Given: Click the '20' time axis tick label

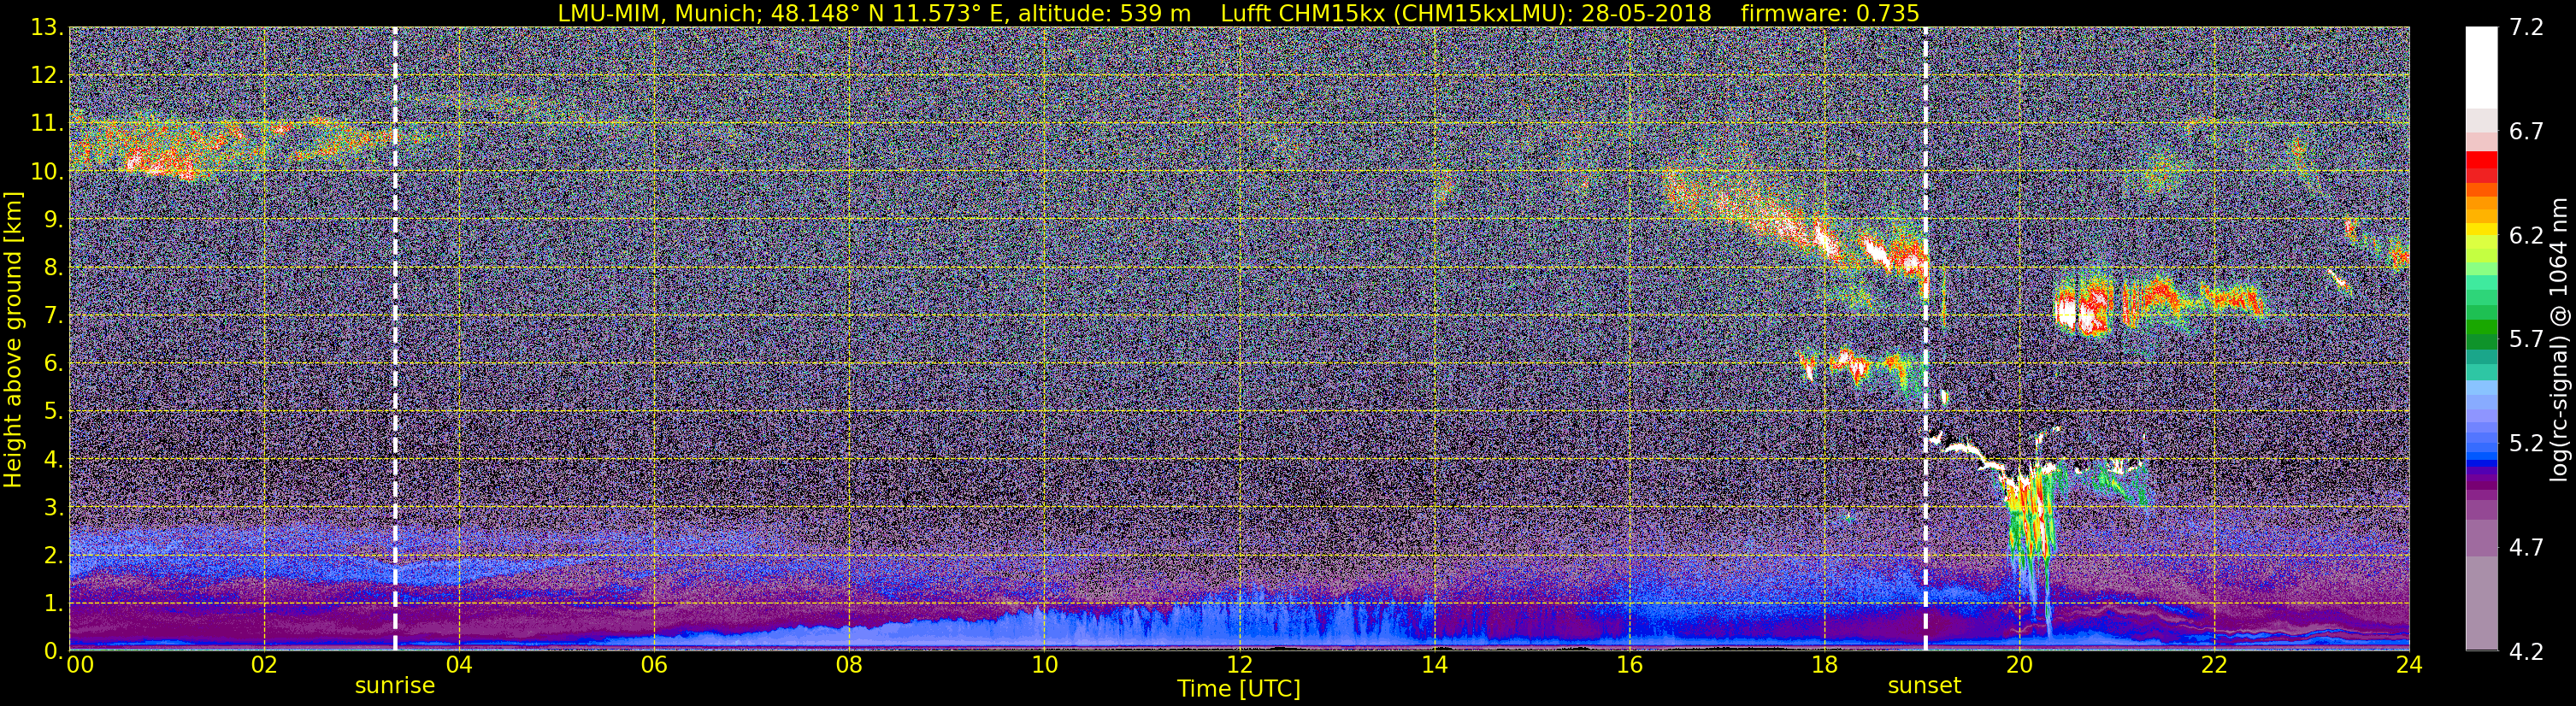Looking at the screenshot, I should point(2018,665).
